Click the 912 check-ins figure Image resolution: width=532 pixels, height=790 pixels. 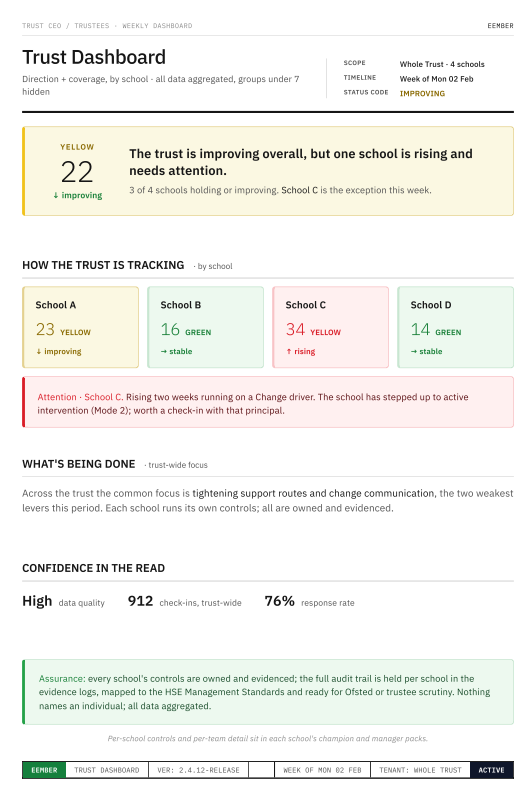pos(141,601)
